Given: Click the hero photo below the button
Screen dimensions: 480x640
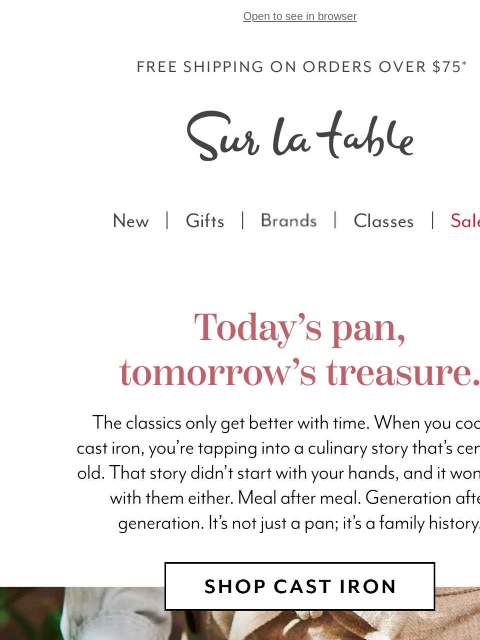Looking at the screenshot, I should (240, 613).
